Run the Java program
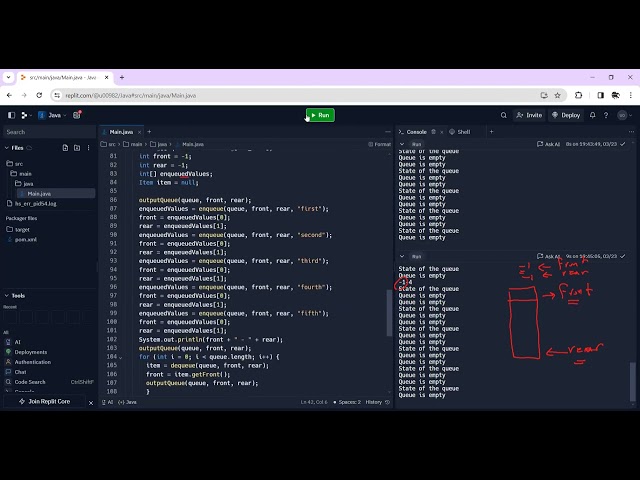 tap(320, 115)
